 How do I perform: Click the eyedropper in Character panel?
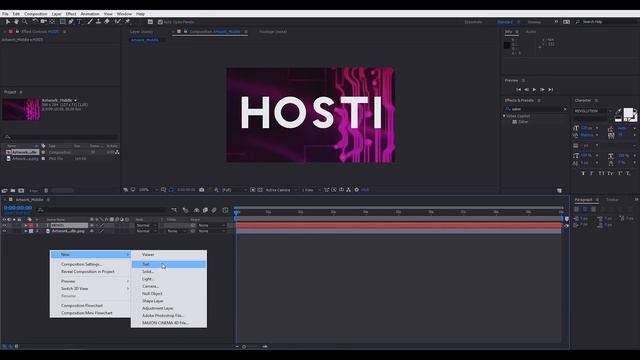click(x=618, y=111)
